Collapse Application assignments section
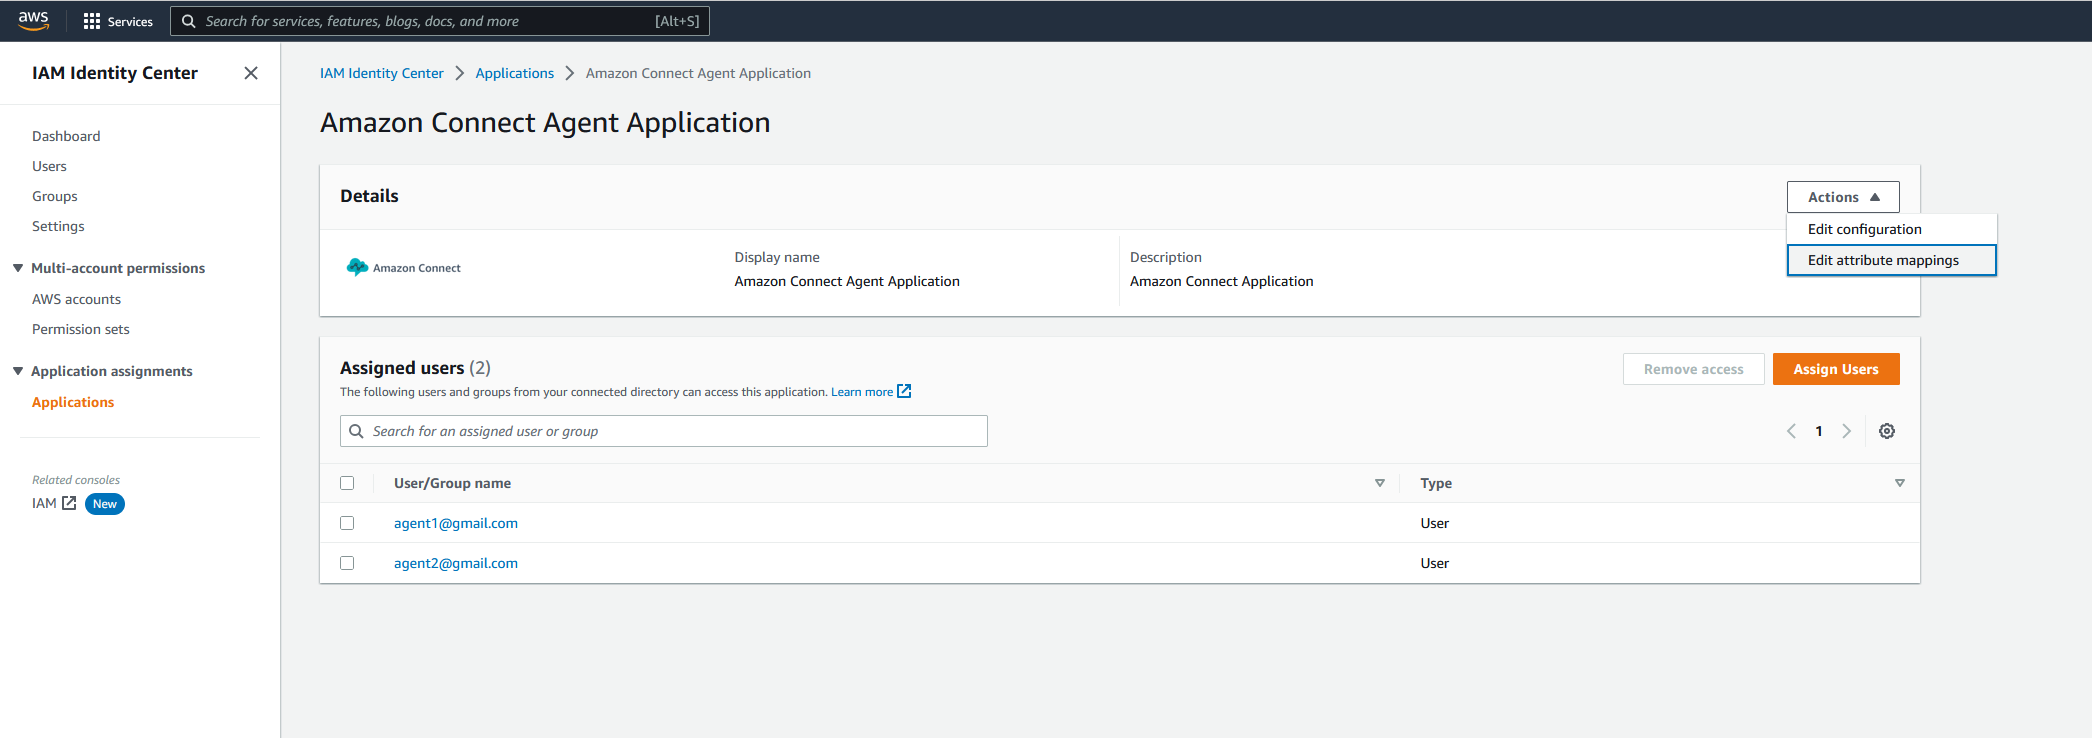Screen dimensions: 2092x738 pyautogui.click(x=18, y=371)
